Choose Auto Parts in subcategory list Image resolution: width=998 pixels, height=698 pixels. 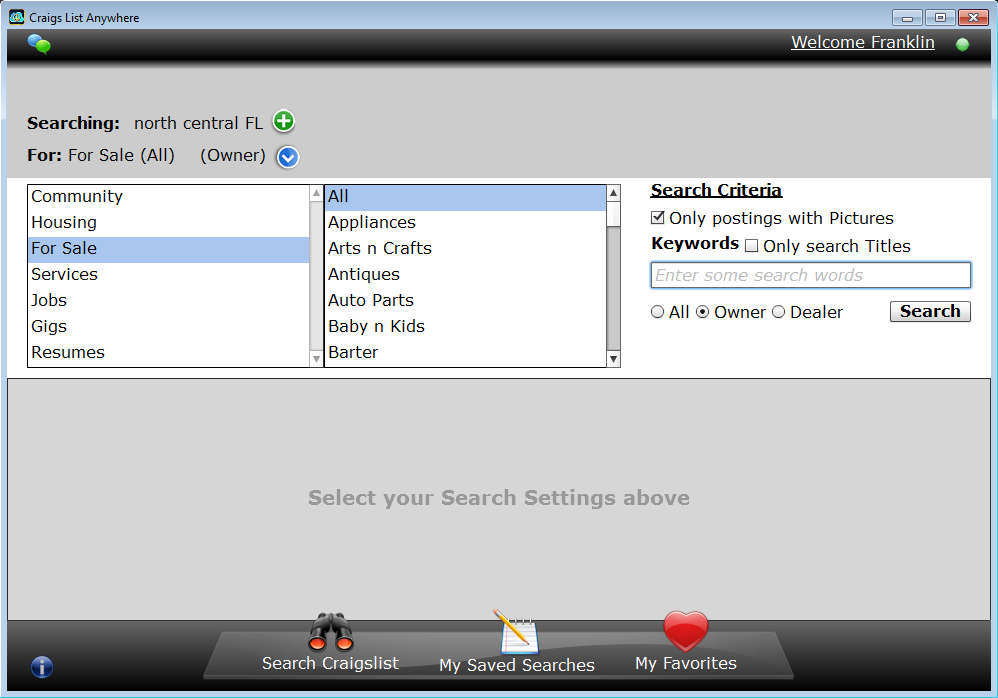371,300
